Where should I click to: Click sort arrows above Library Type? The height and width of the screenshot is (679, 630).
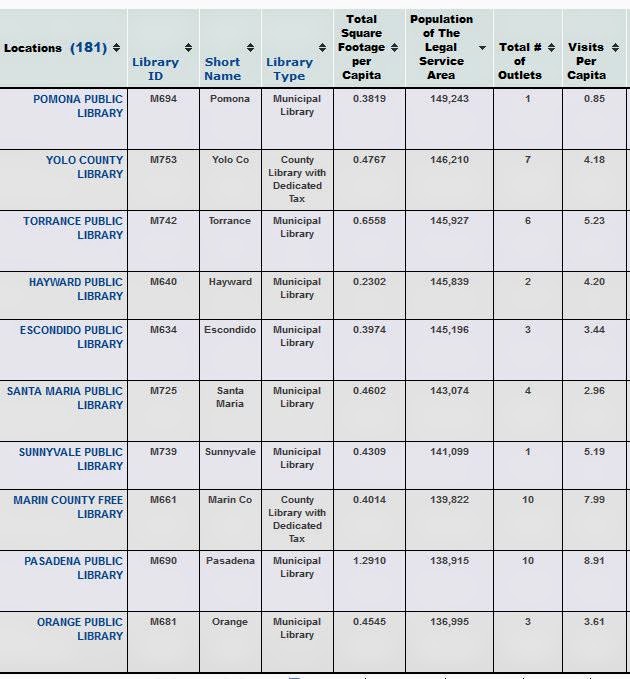point(322,48)
